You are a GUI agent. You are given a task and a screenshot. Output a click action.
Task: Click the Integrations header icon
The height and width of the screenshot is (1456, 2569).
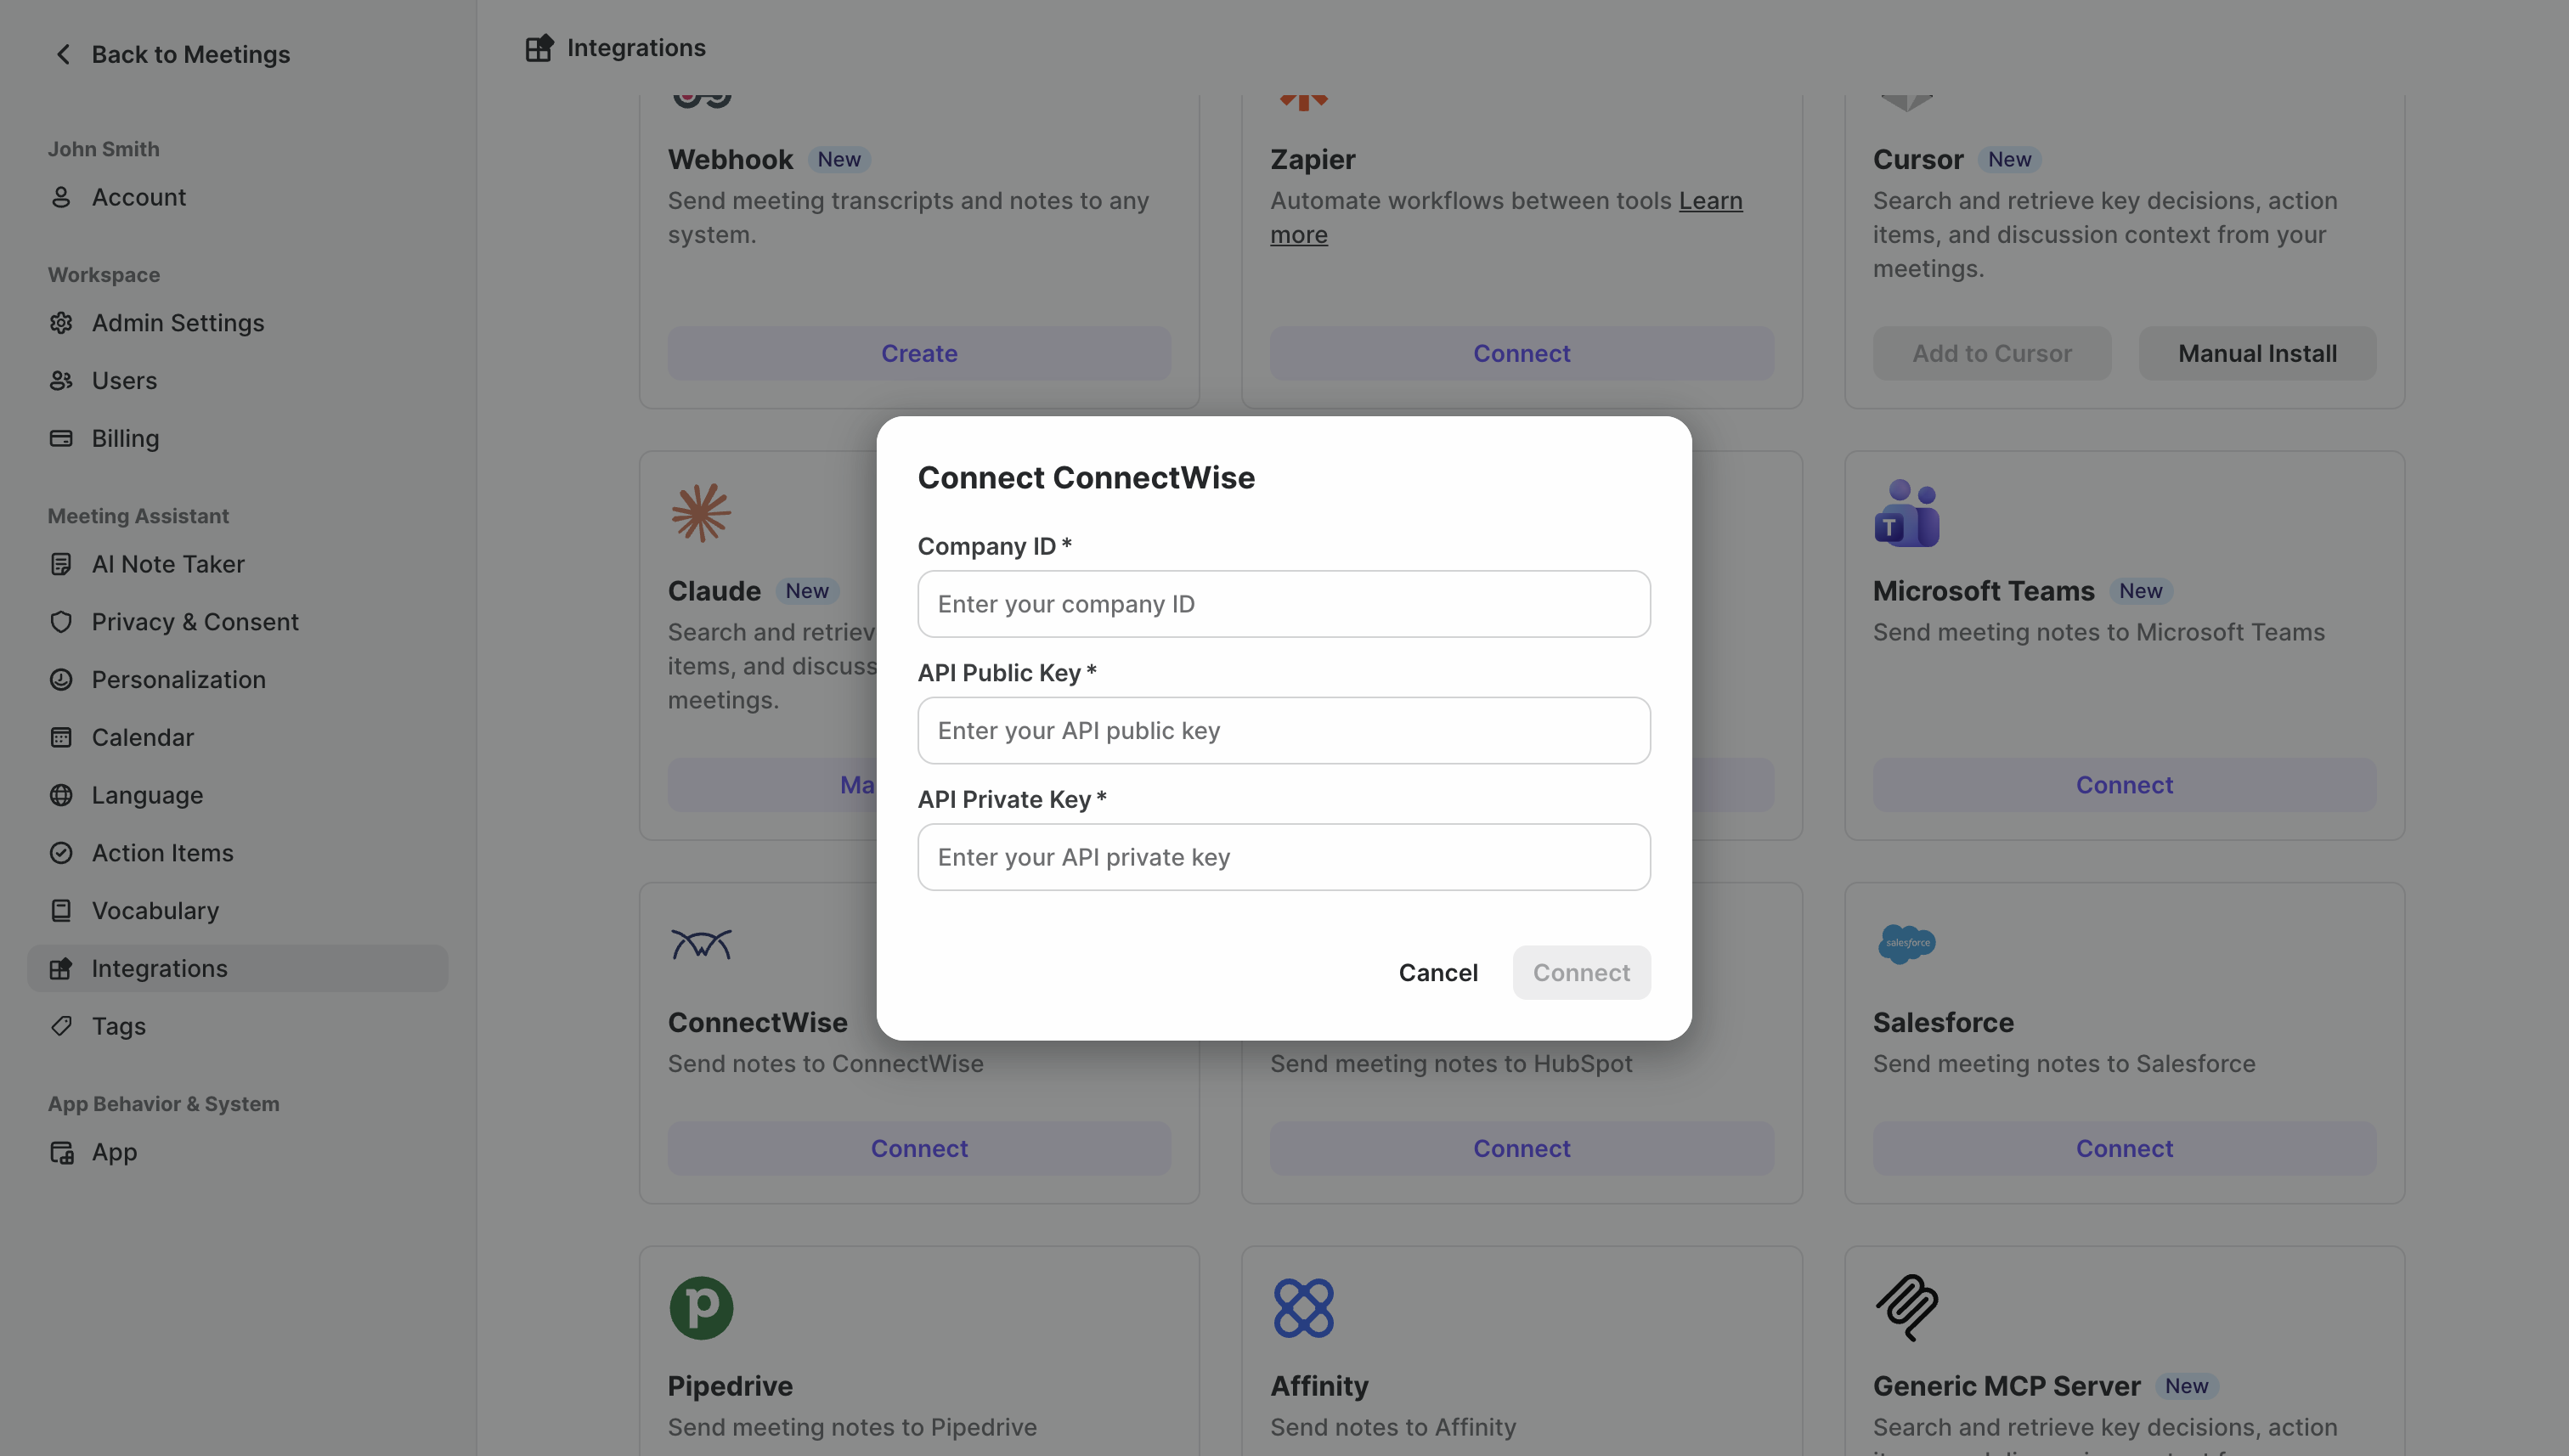(x=539, y=48)
